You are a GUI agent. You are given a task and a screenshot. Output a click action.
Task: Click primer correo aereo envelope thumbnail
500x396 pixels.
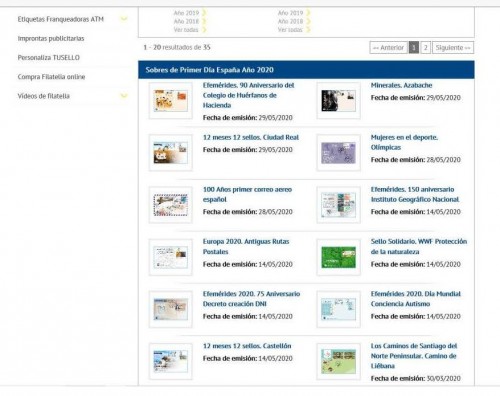171,205
